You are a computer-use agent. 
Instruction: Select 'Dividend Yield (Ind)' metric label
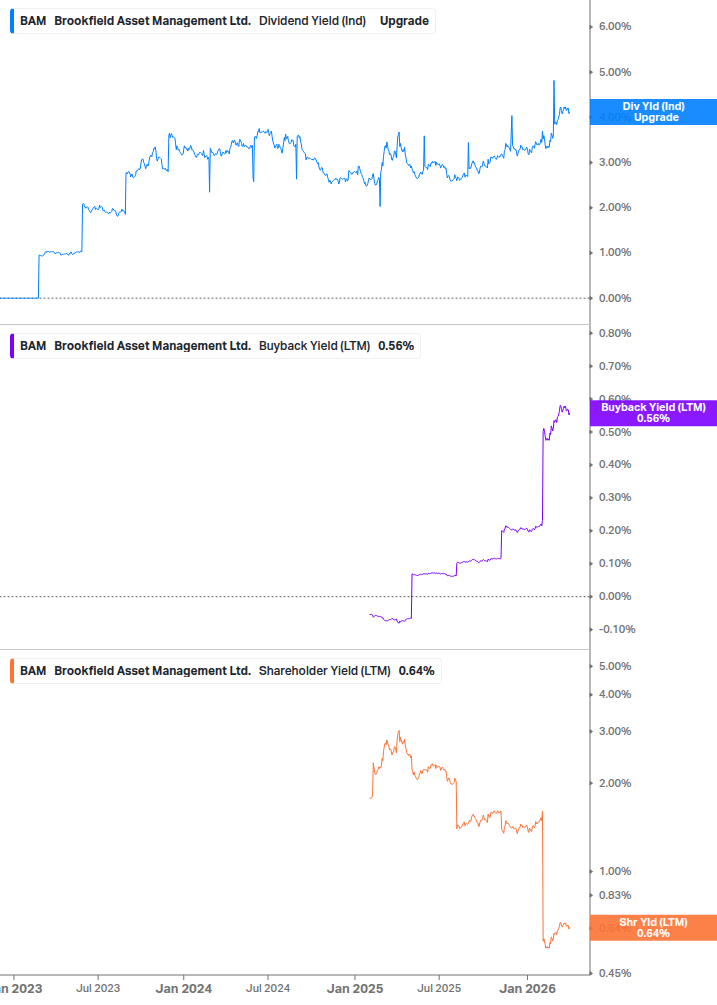pos(312,21)
